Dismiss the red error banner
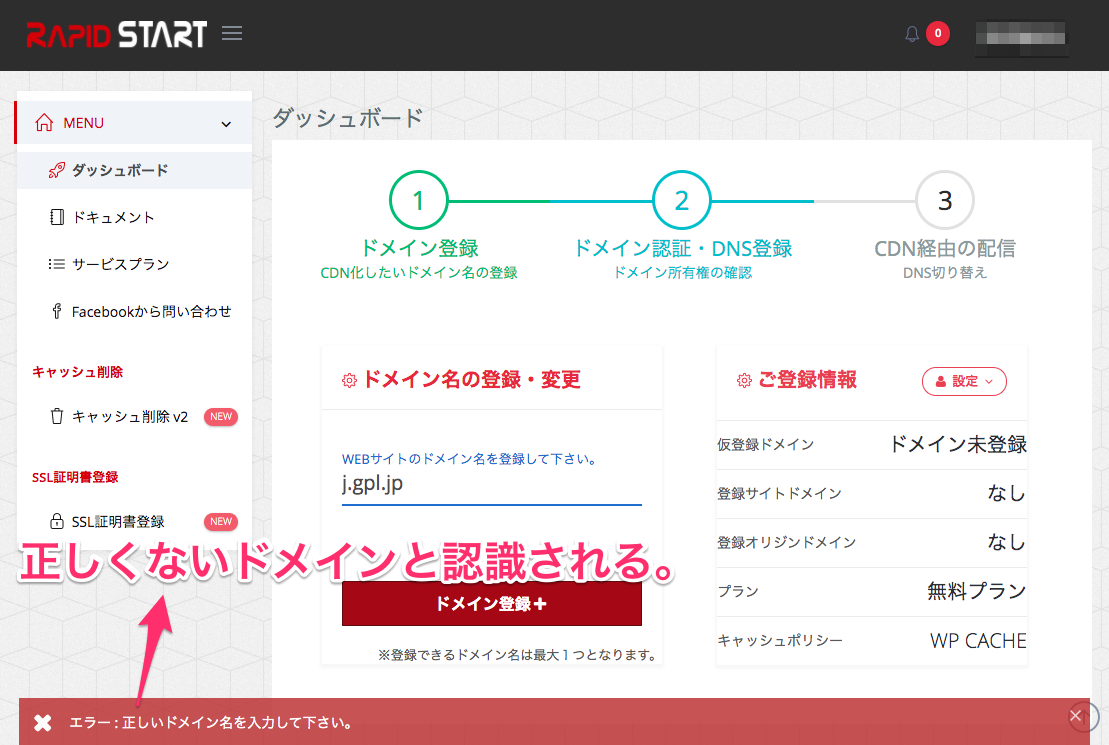 tap(1076, 715)
